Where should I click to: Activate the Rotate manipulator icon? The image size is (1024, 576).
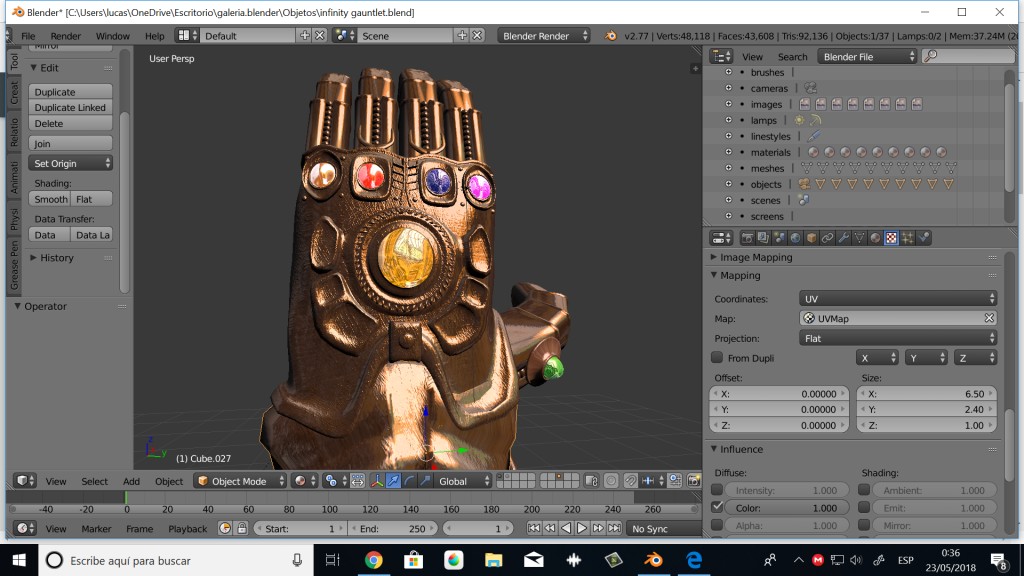(x=409, y=480)
